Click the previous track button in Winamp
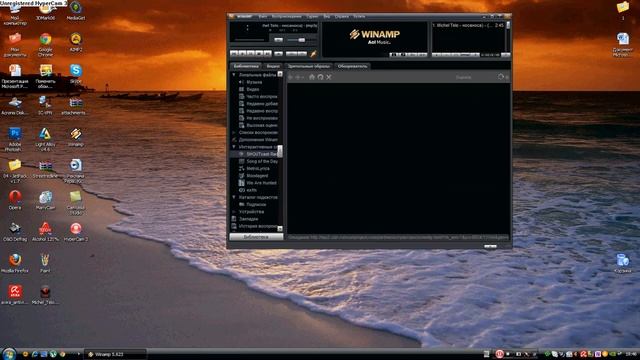 click(x=234, y=53)
